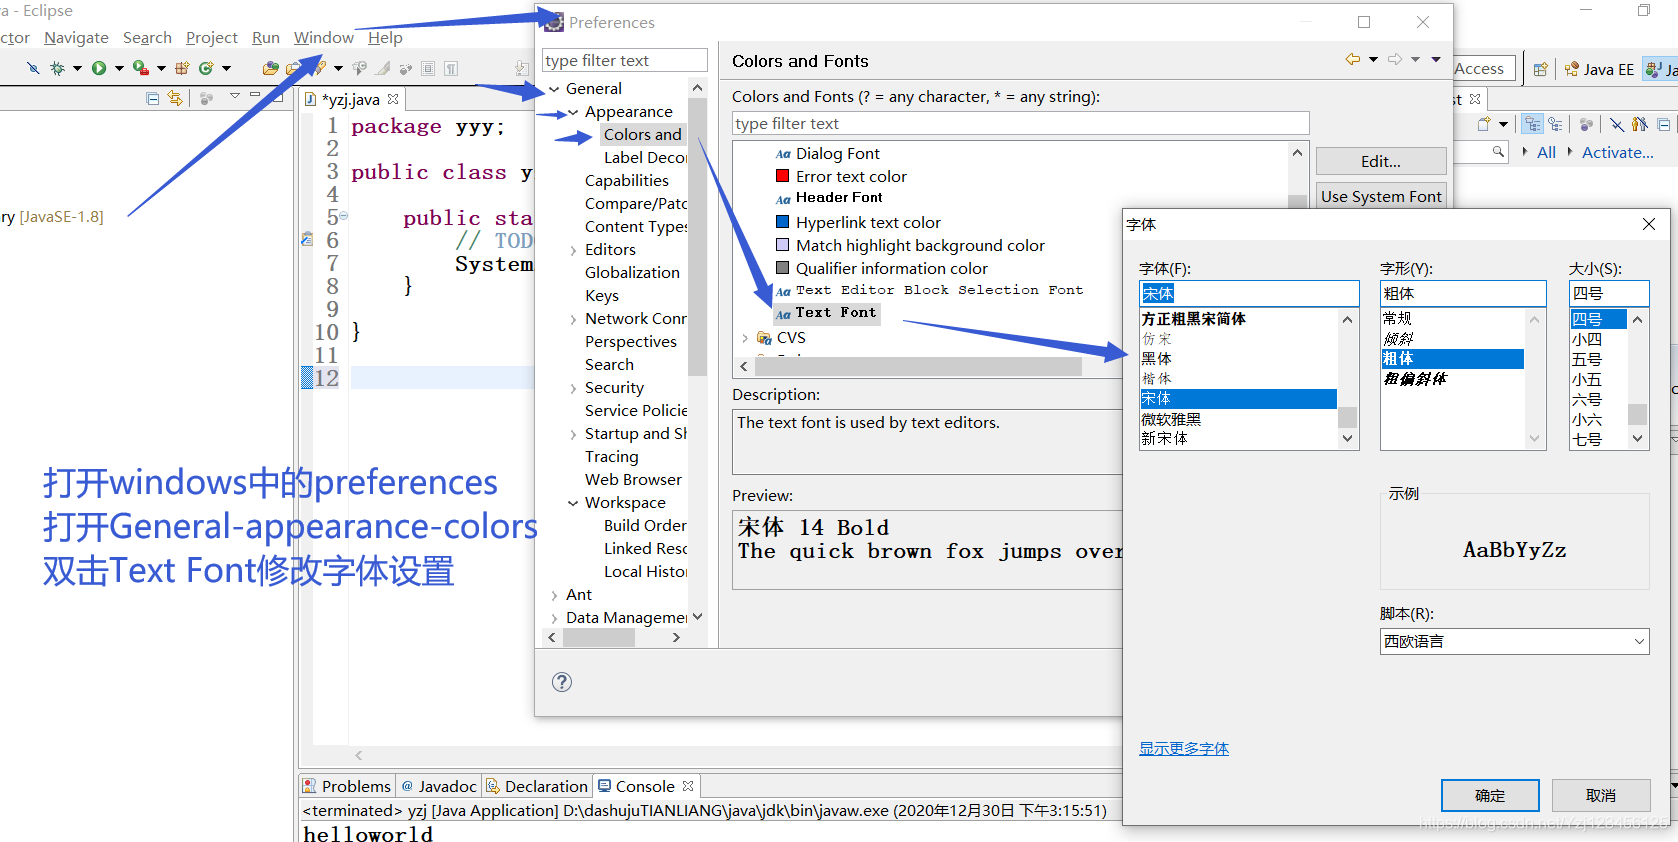
Task: Open dropdown arrow next to Run button
Action: coord(119,68)
